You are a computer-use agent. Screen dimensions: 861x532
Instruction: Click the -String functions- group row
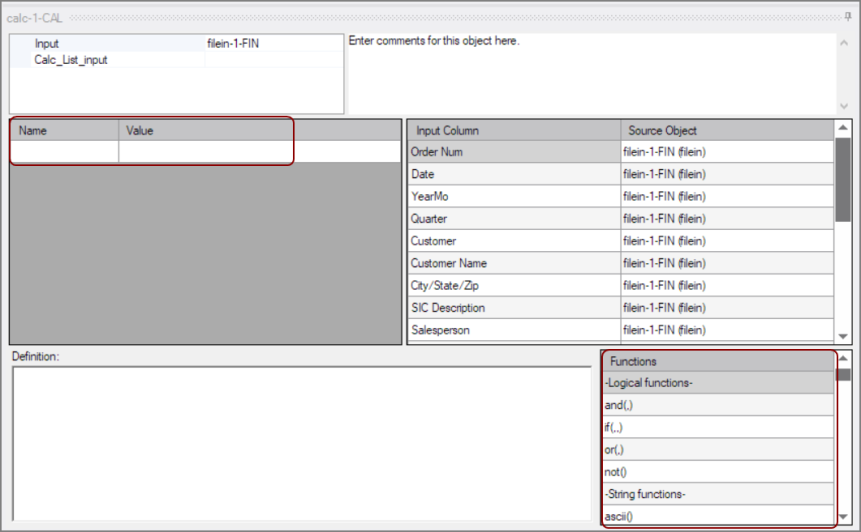718,494
